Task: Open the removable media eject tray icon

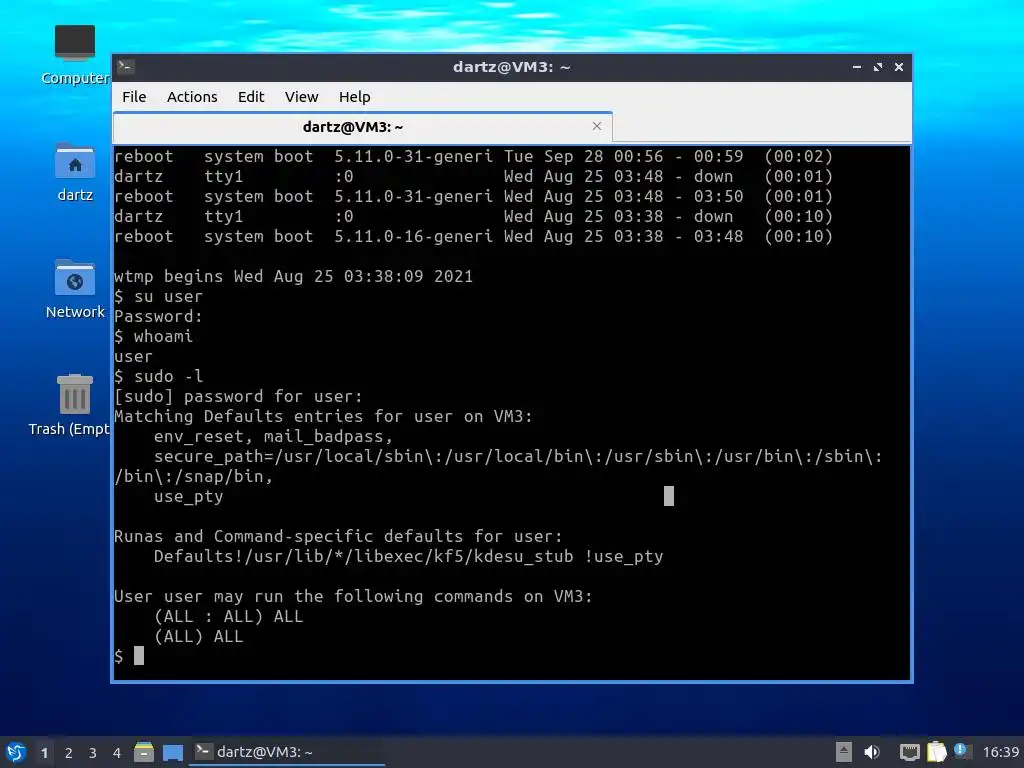Action: [x=844, y=752]
